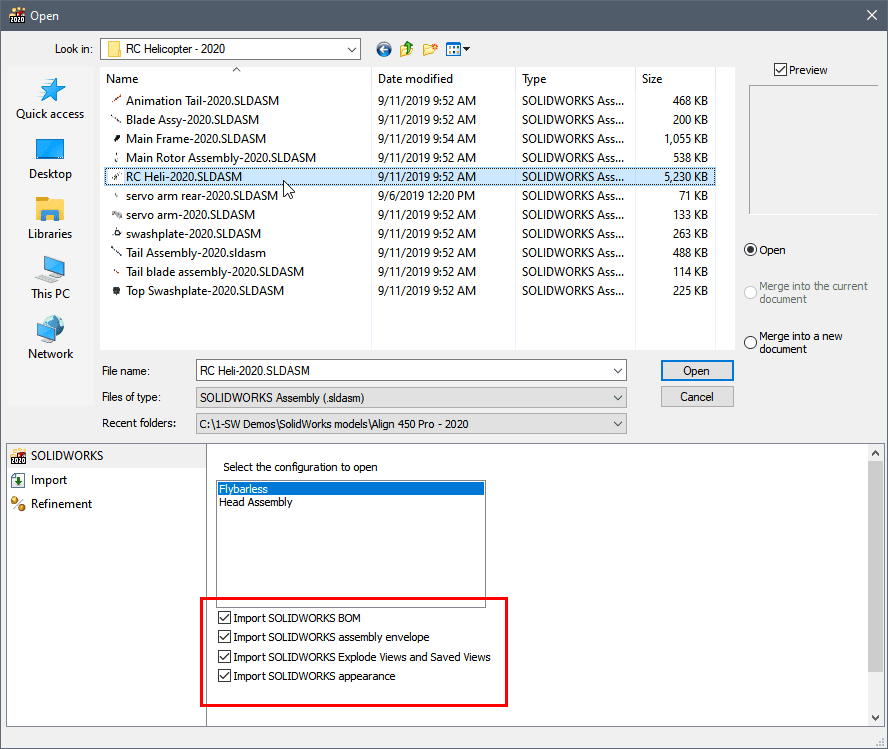Click the Tail blade assembly-2020 file icon
Viewport: 888px width, 749px height.
coord(116,272)
